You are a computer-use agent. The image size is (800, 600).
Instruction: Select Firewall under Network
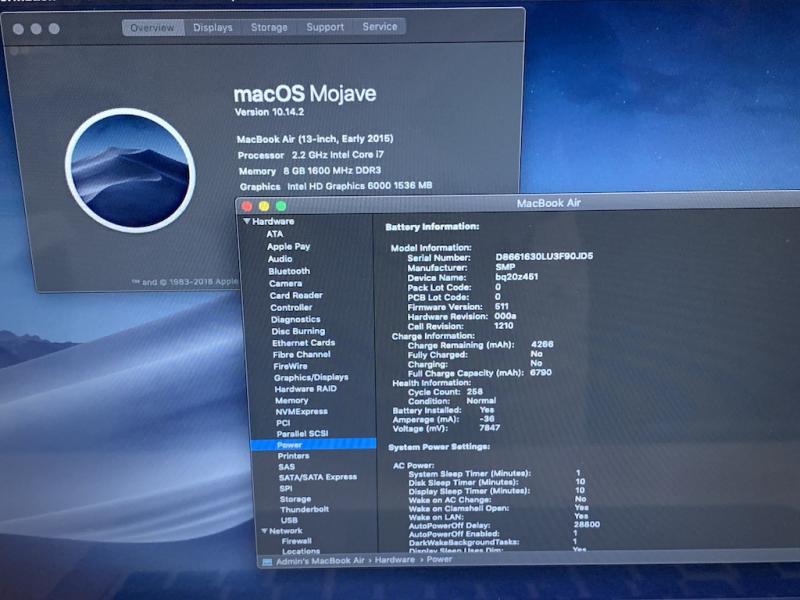tap(296, 541)
